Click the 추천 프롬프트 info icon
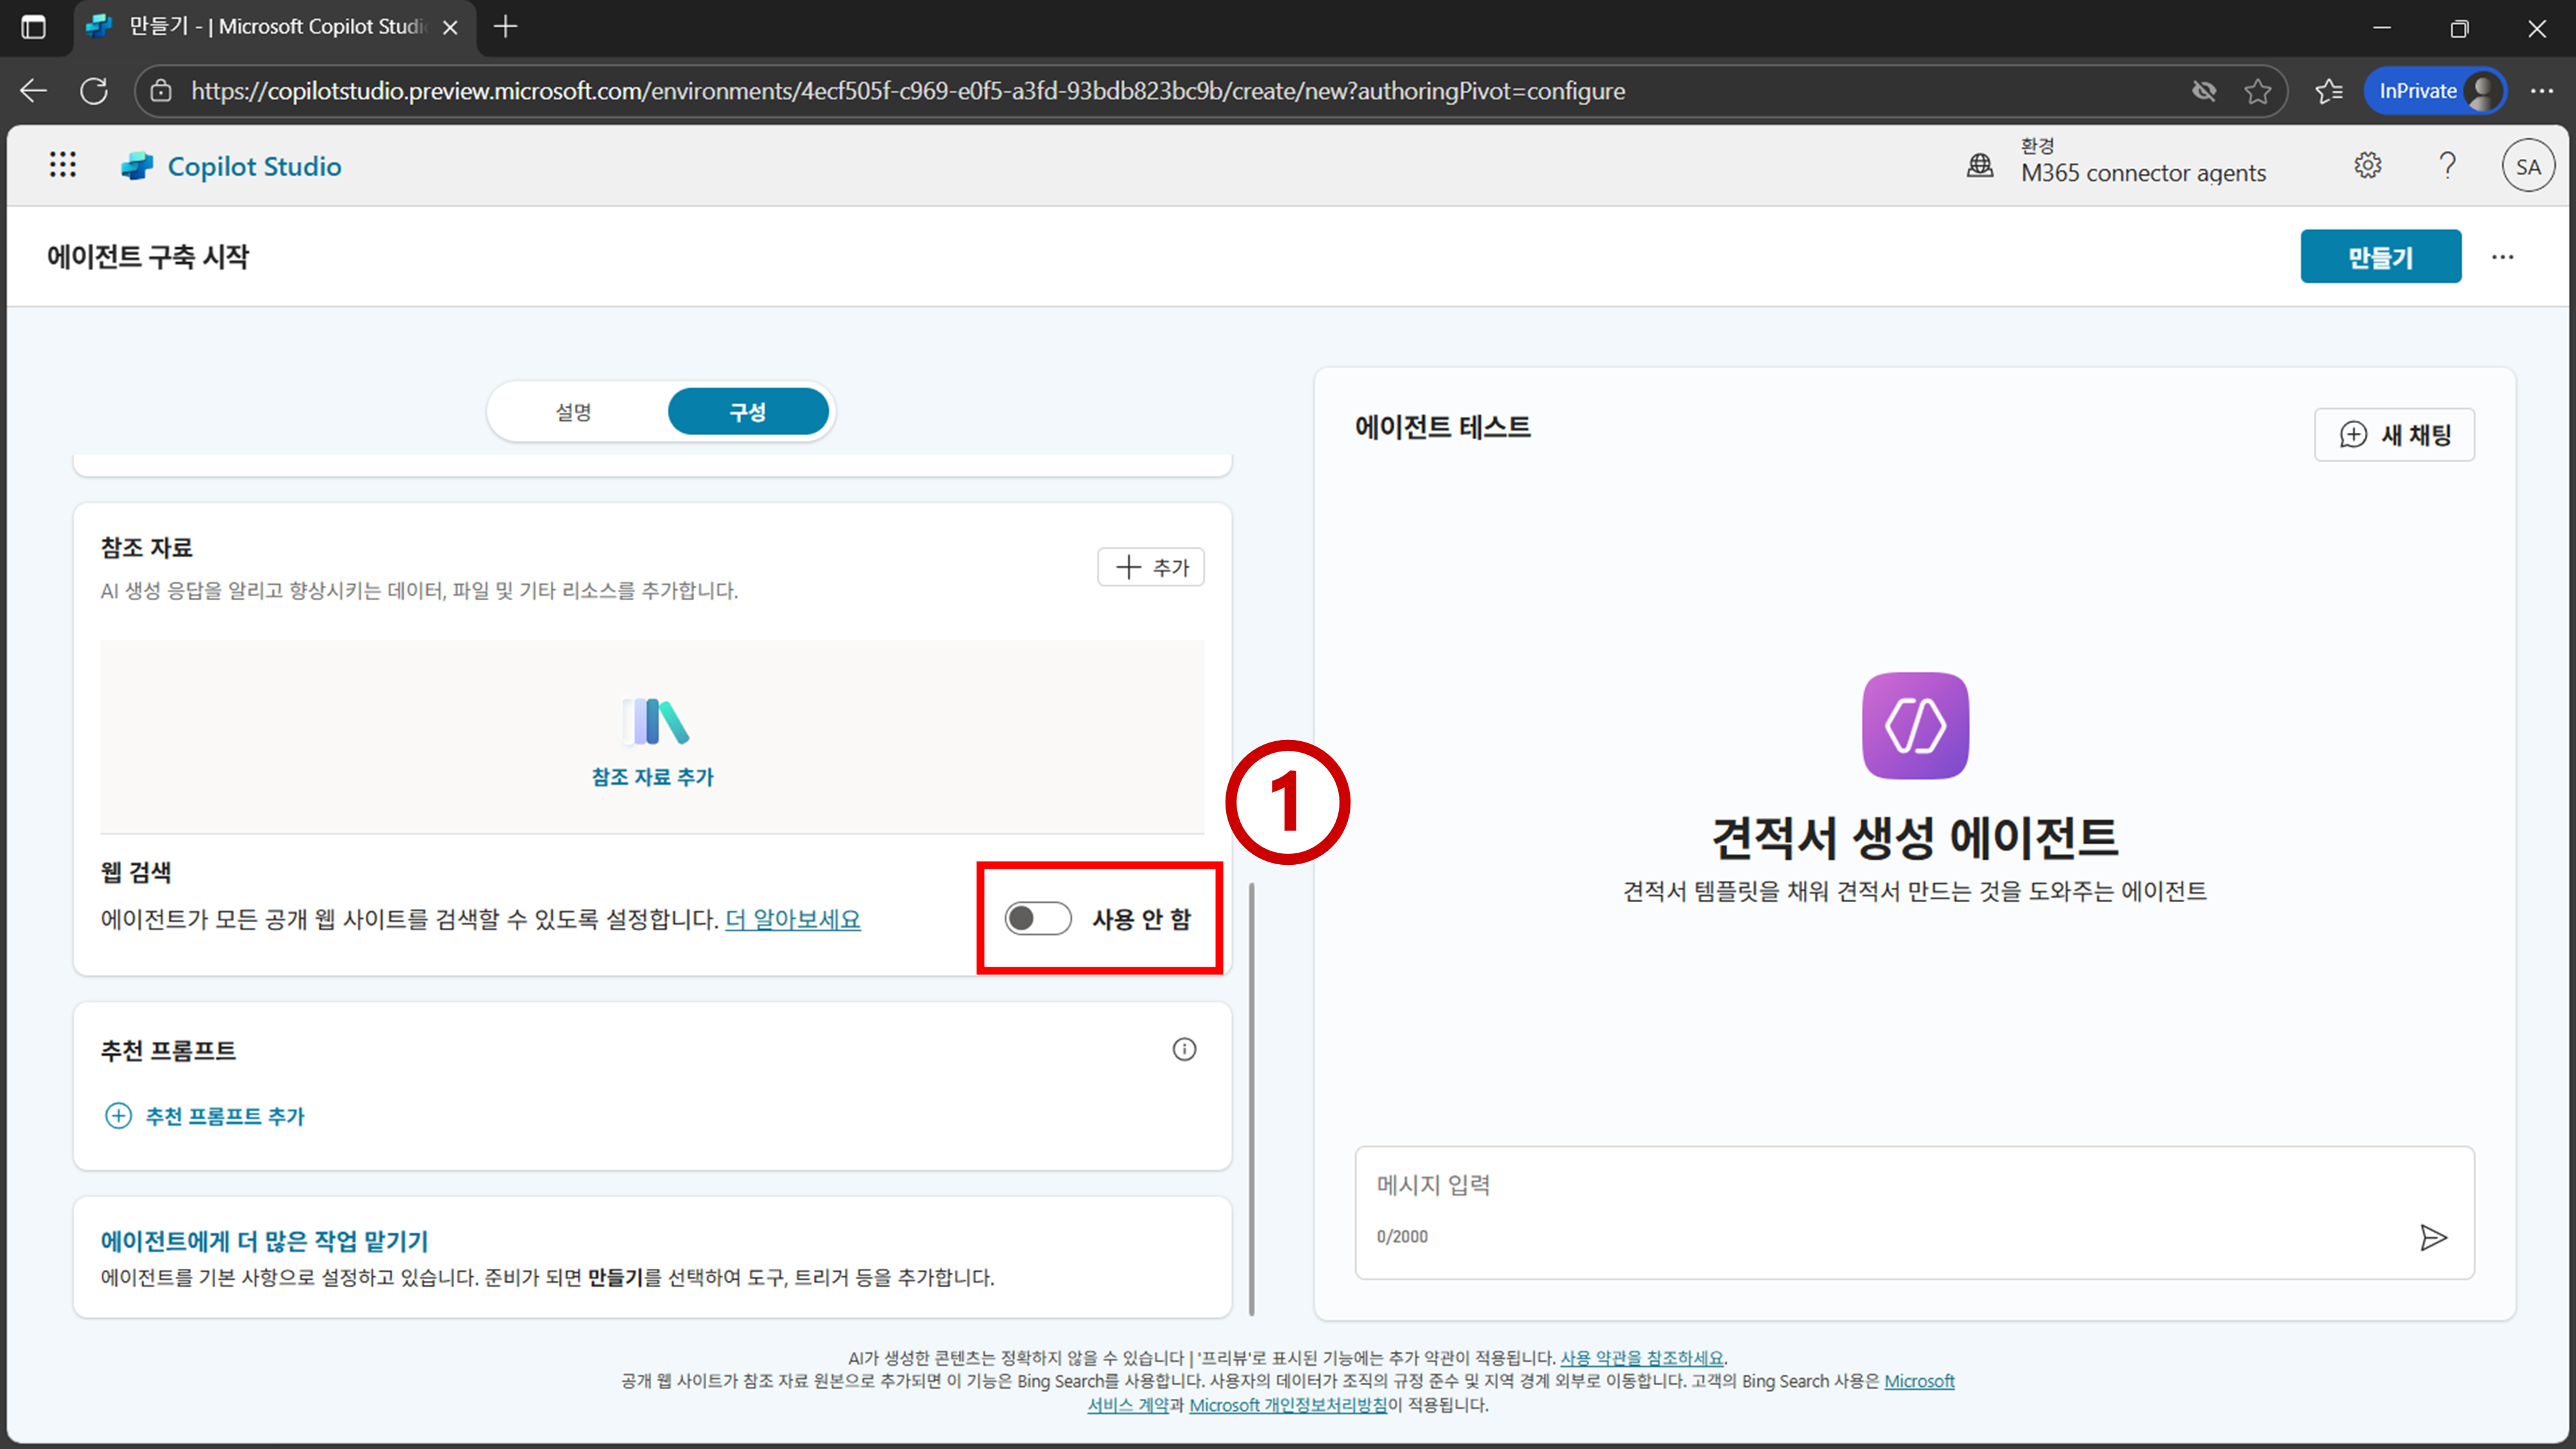The height and width of the screenshot is (1449, 2576). [x=1184, y=1049]
